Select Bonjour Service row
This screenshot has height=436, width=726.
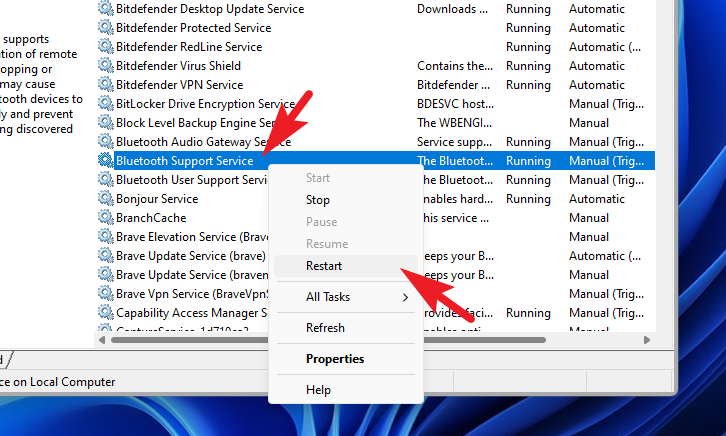coord(157,199)
